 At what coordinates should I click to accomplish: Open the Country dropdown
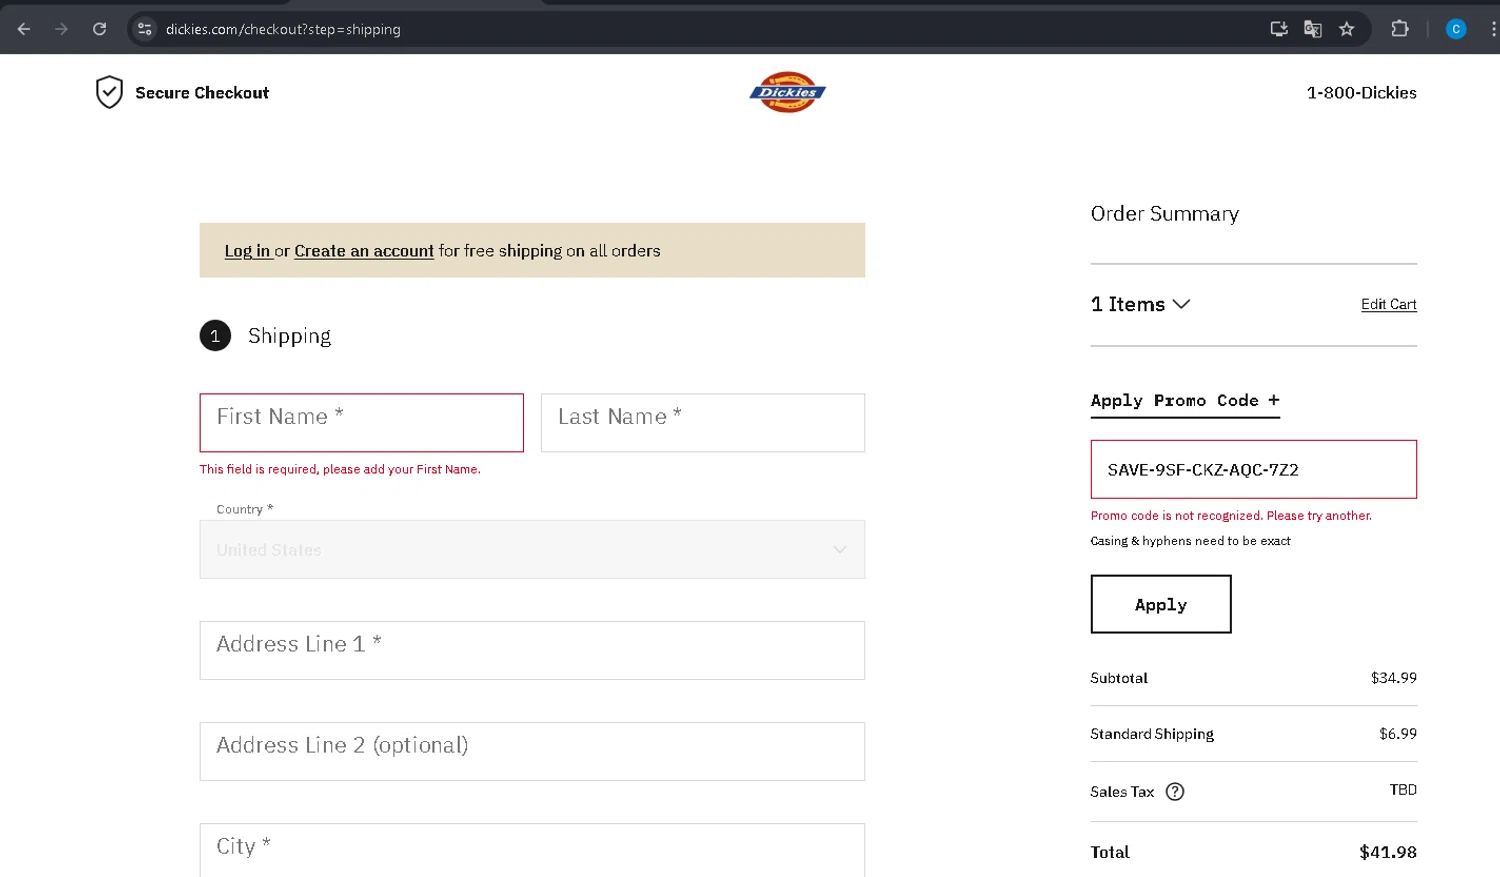click(x=532, y=549)
